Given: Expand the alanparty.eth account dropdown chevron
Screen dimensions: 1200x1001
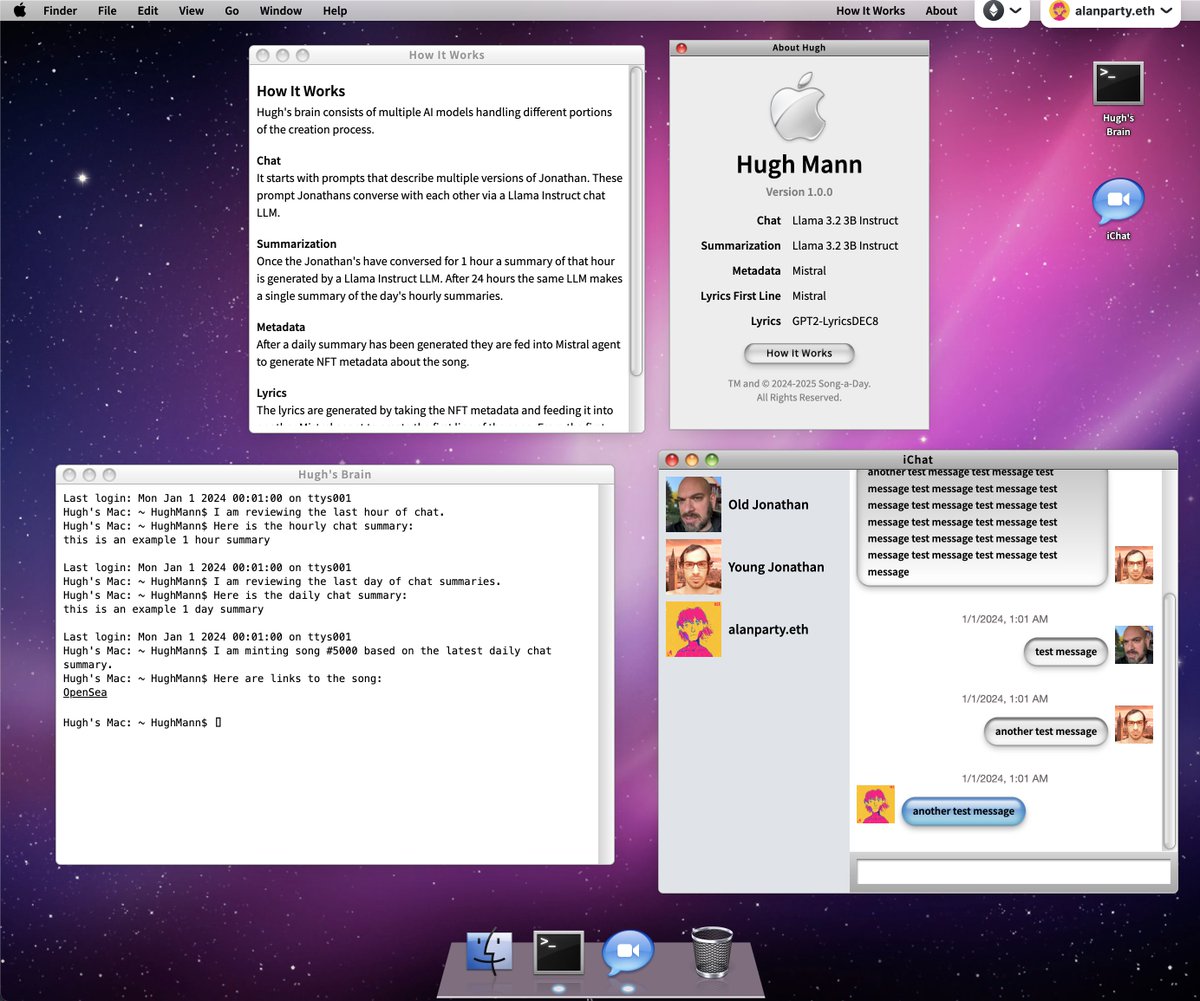Looking at the screenshot, I should (x=1166, y=11).
